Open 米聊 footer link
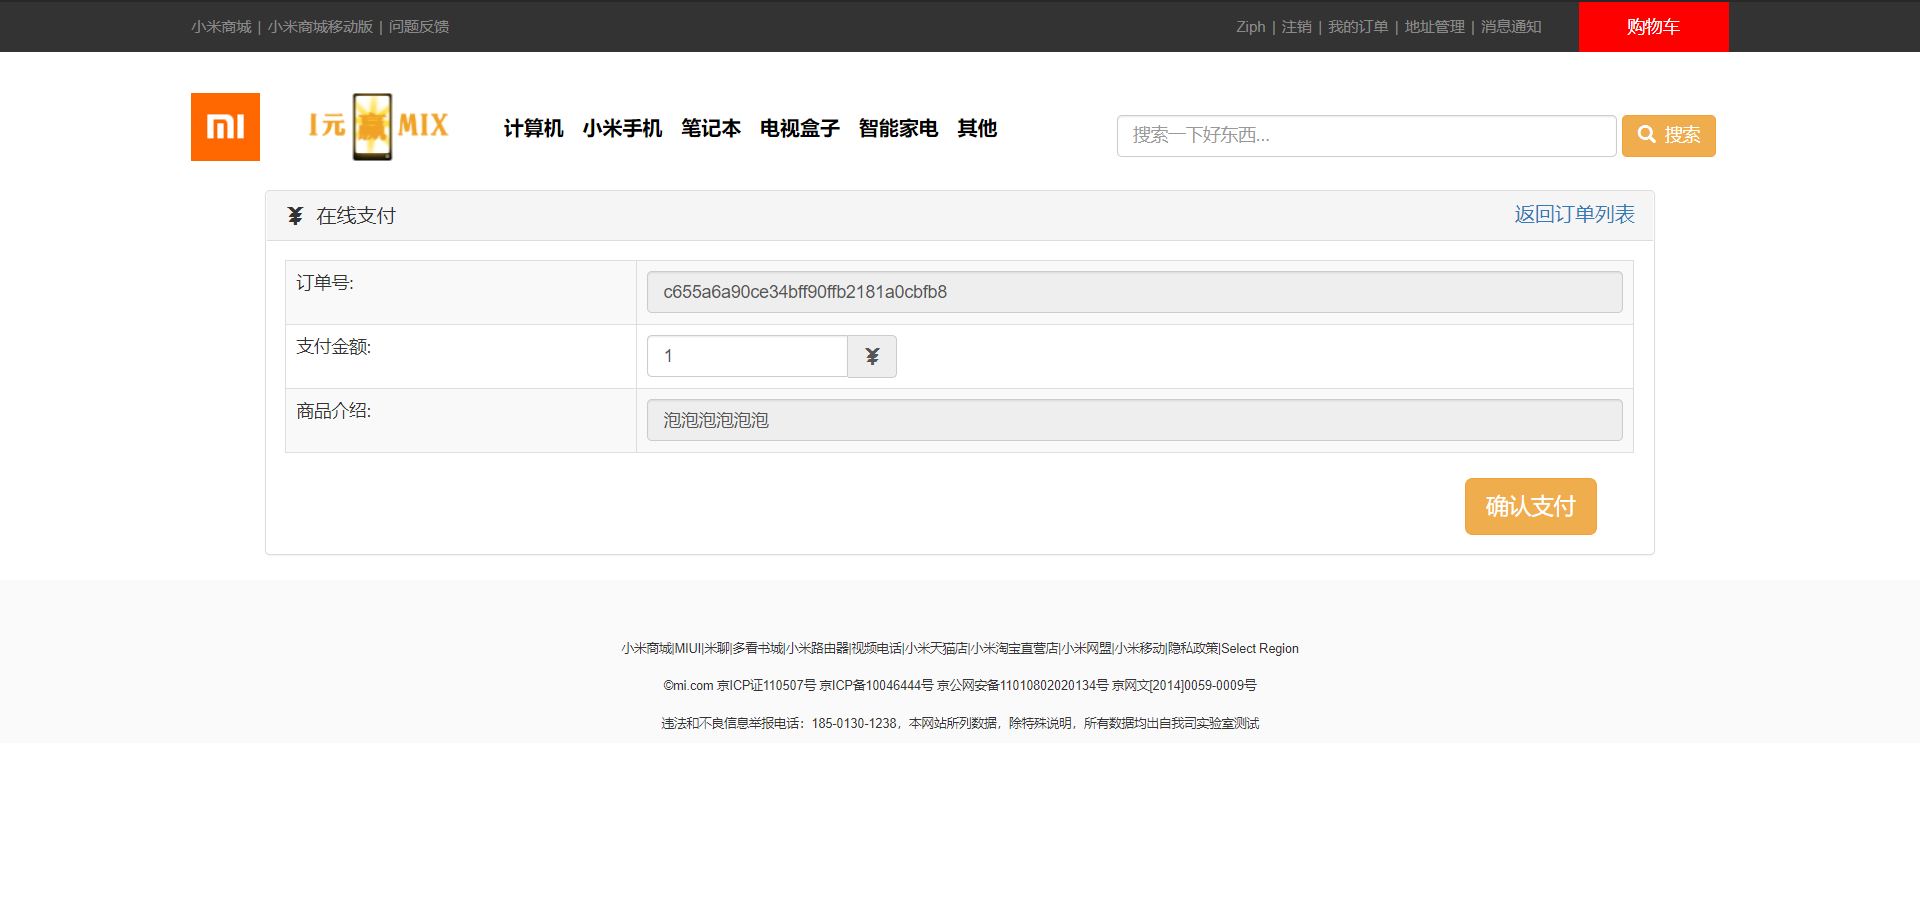The height and width of the screenshot is (899, 1920). (x=717, y=649)
